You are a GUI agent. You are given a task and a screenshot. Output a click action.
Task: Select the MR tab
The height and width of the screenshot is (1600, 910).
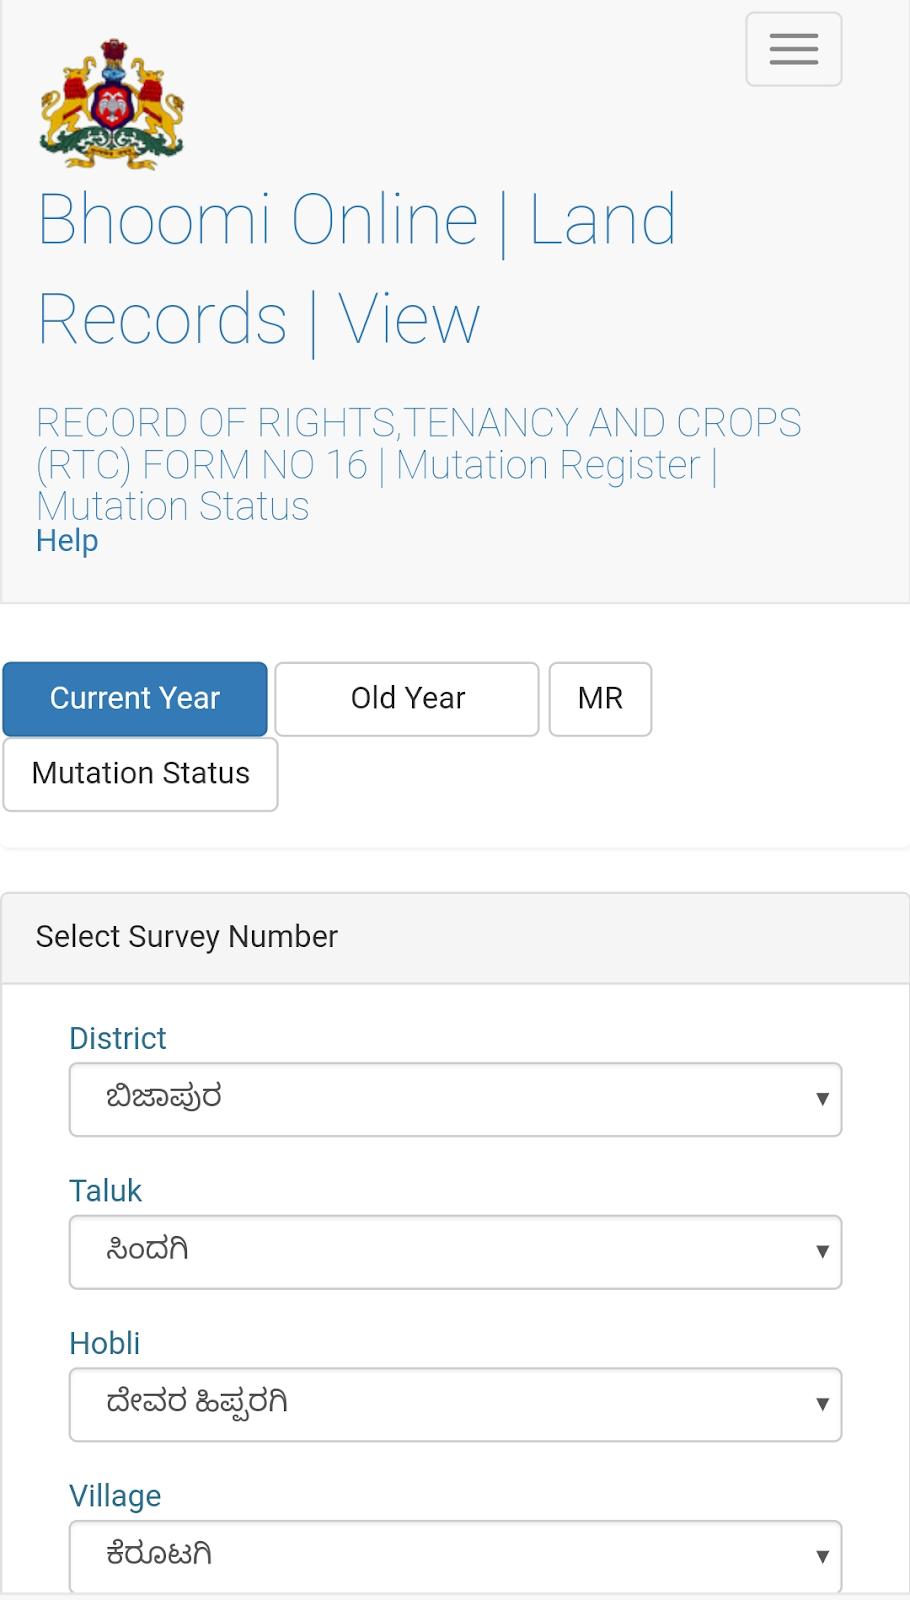click(600, 698)
